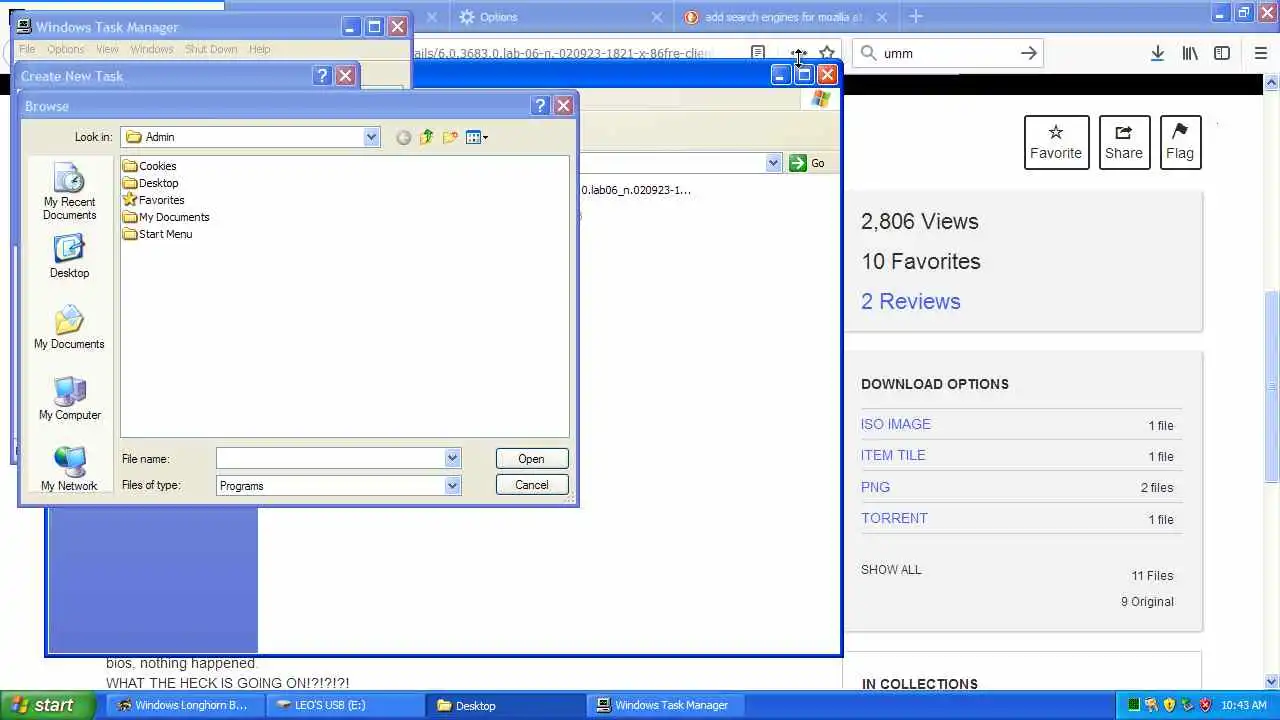Download the ISO IMAGE option
This screenshot has height=720, width=1280.
(896, 424)
